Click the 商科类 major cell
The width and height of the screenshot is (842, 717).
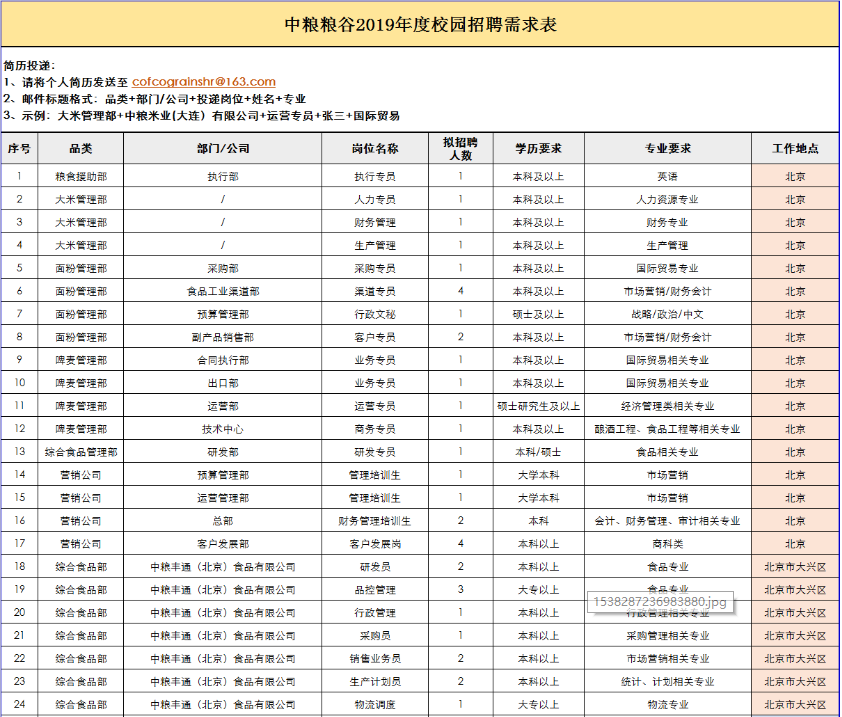pyautogui.click(x=667, y=544)
